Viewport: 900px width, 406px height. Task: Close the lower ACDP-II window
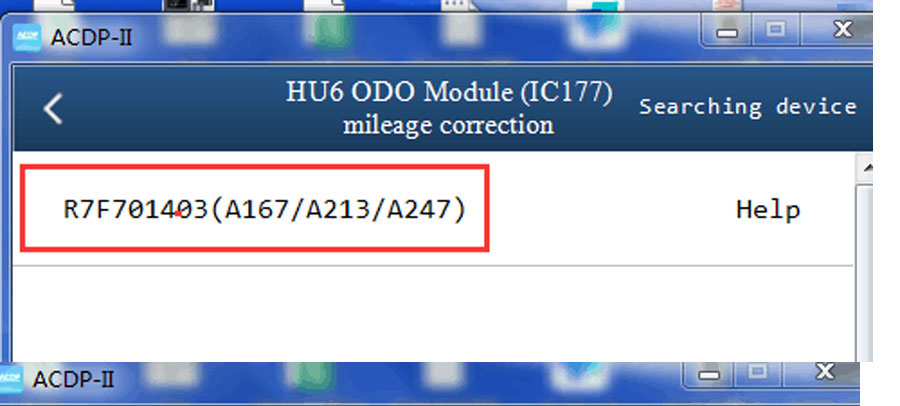pyautogui.click(x=825, y=372)
